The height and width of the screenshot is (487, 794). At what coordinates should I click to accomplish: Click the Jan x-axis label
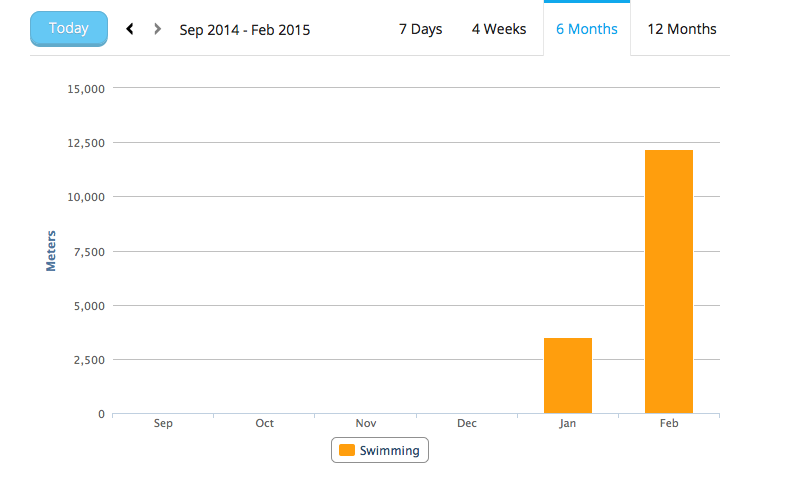(567, 423)
